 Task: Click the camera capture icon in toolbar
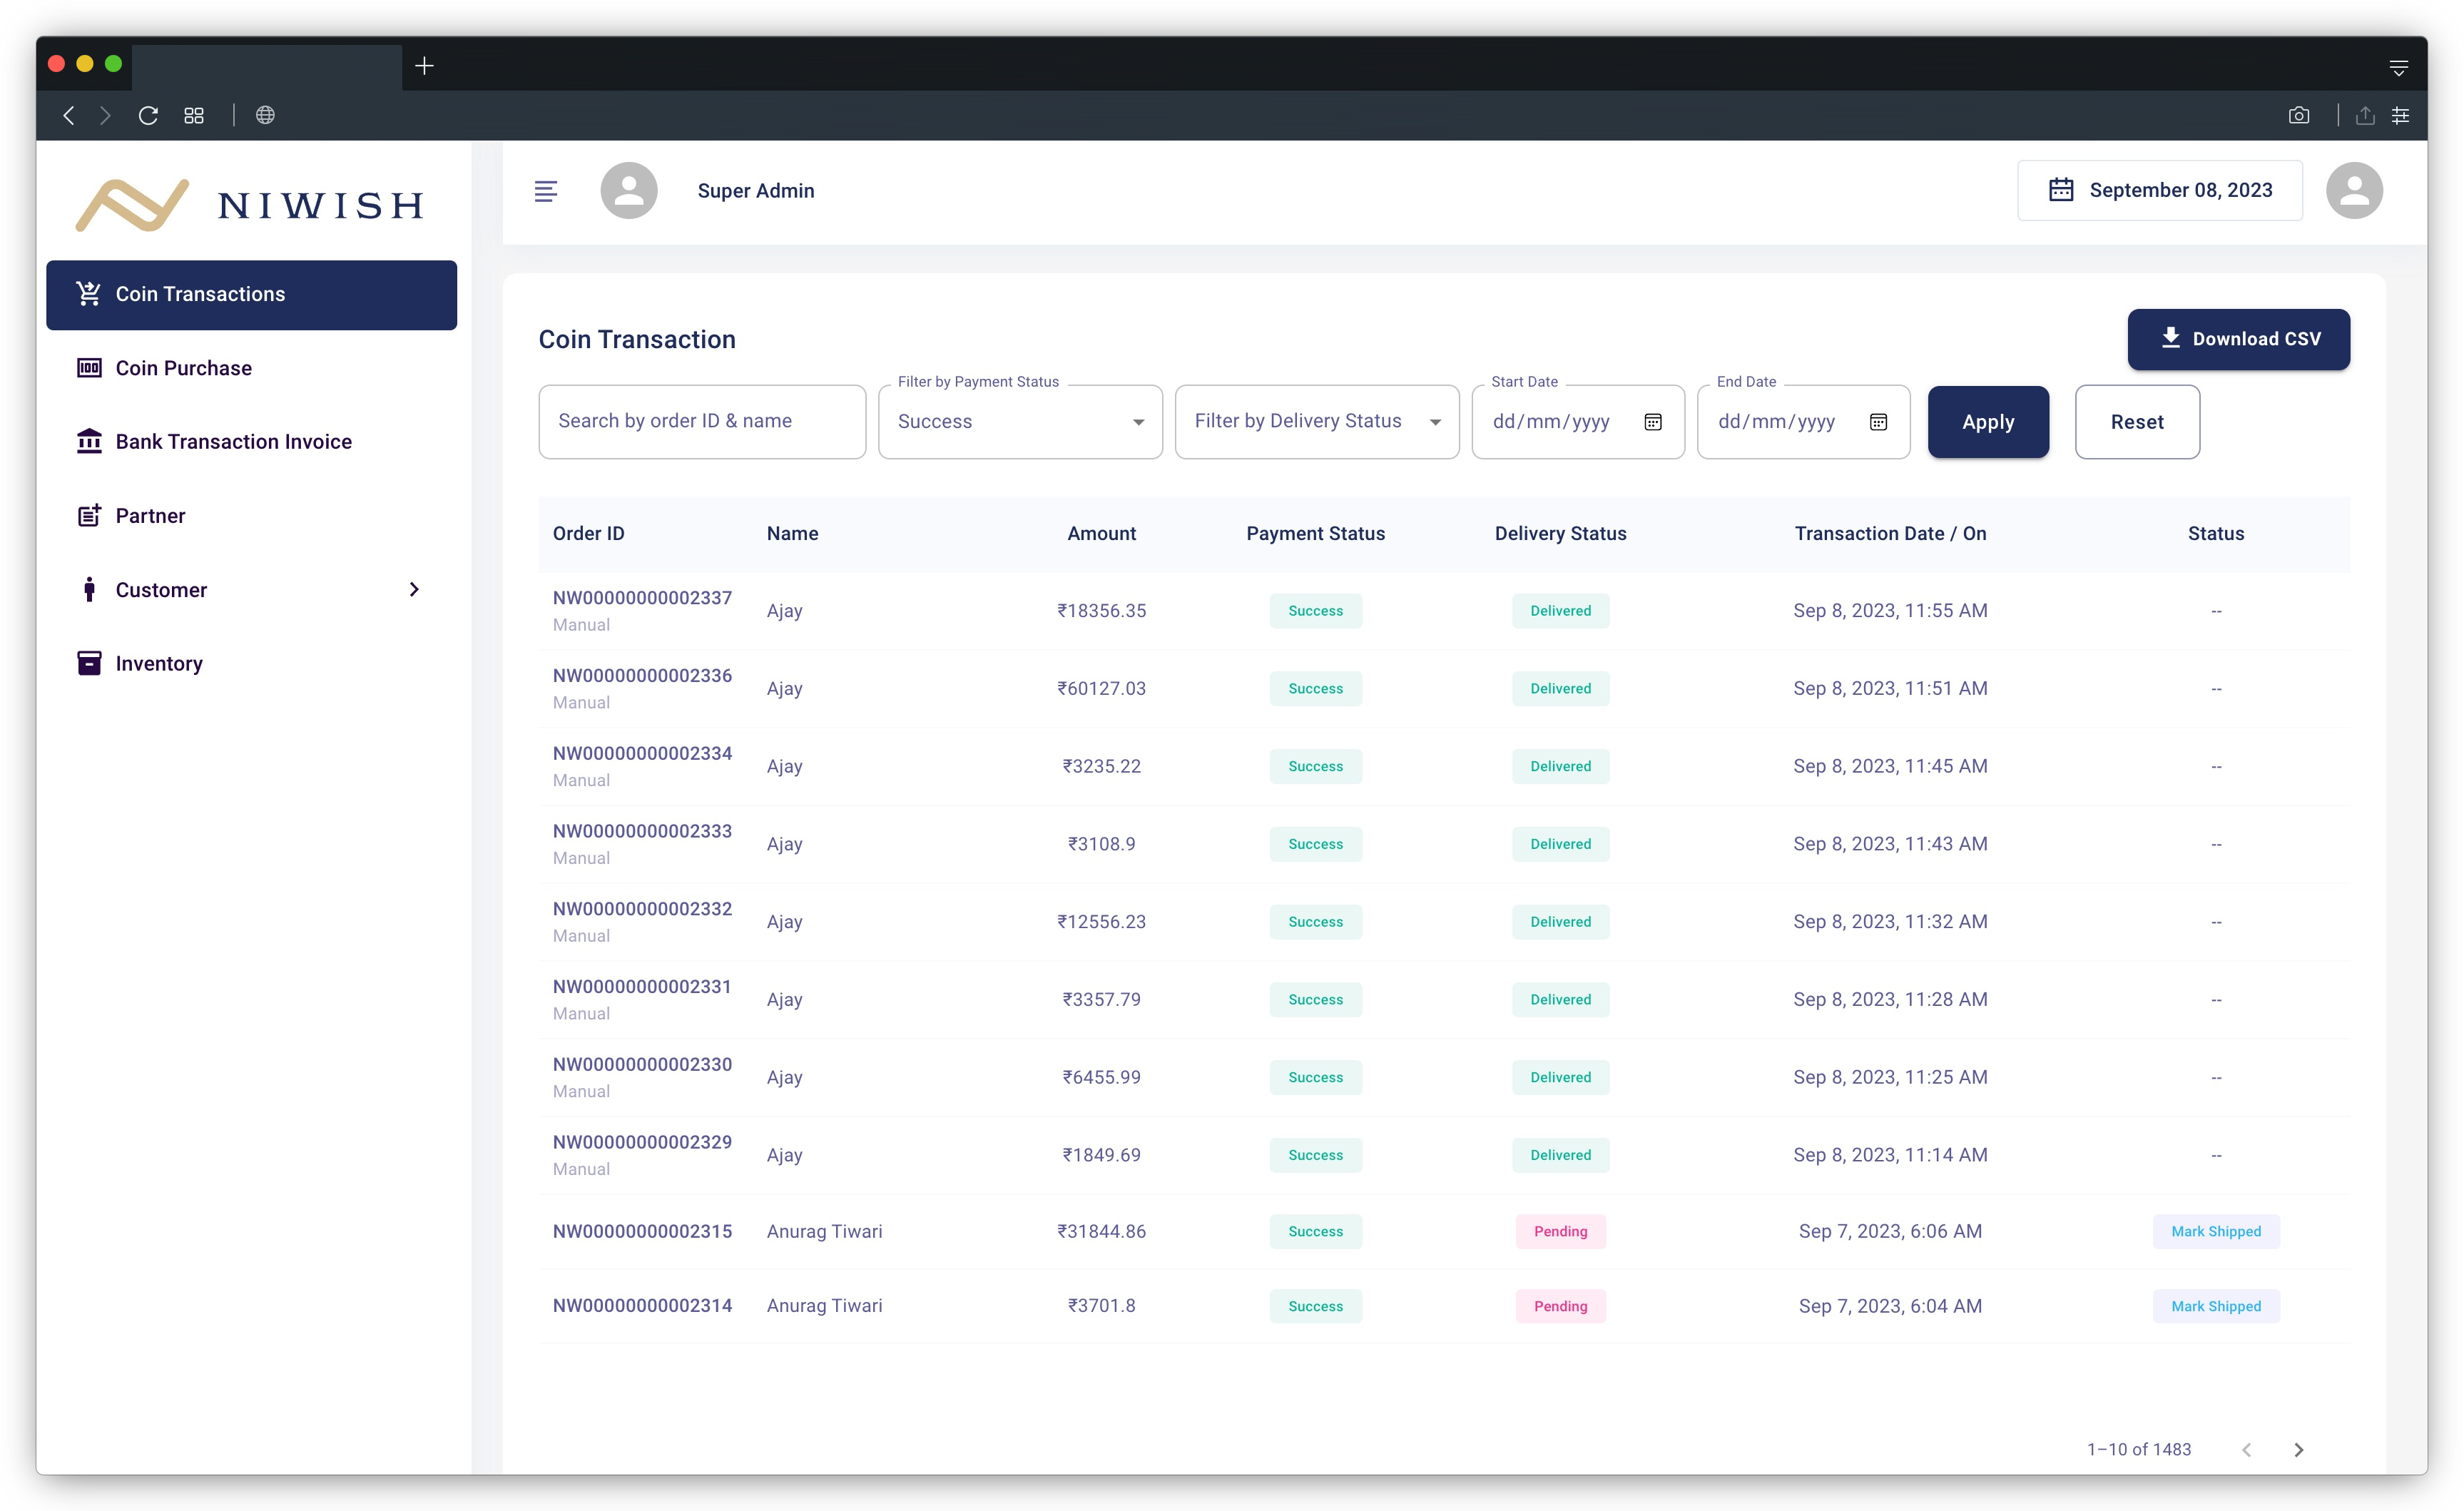pos(2298,115)
